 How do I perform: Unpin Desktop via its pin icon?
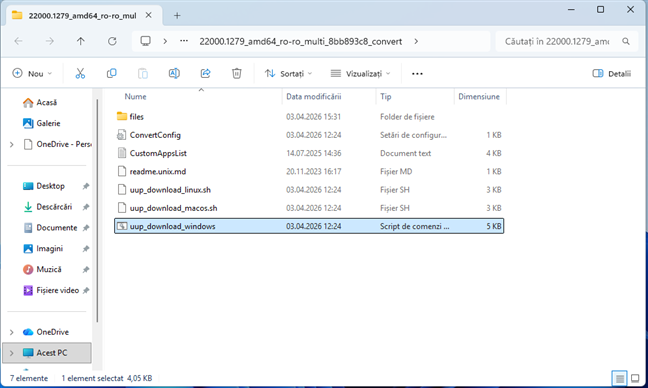86,186
